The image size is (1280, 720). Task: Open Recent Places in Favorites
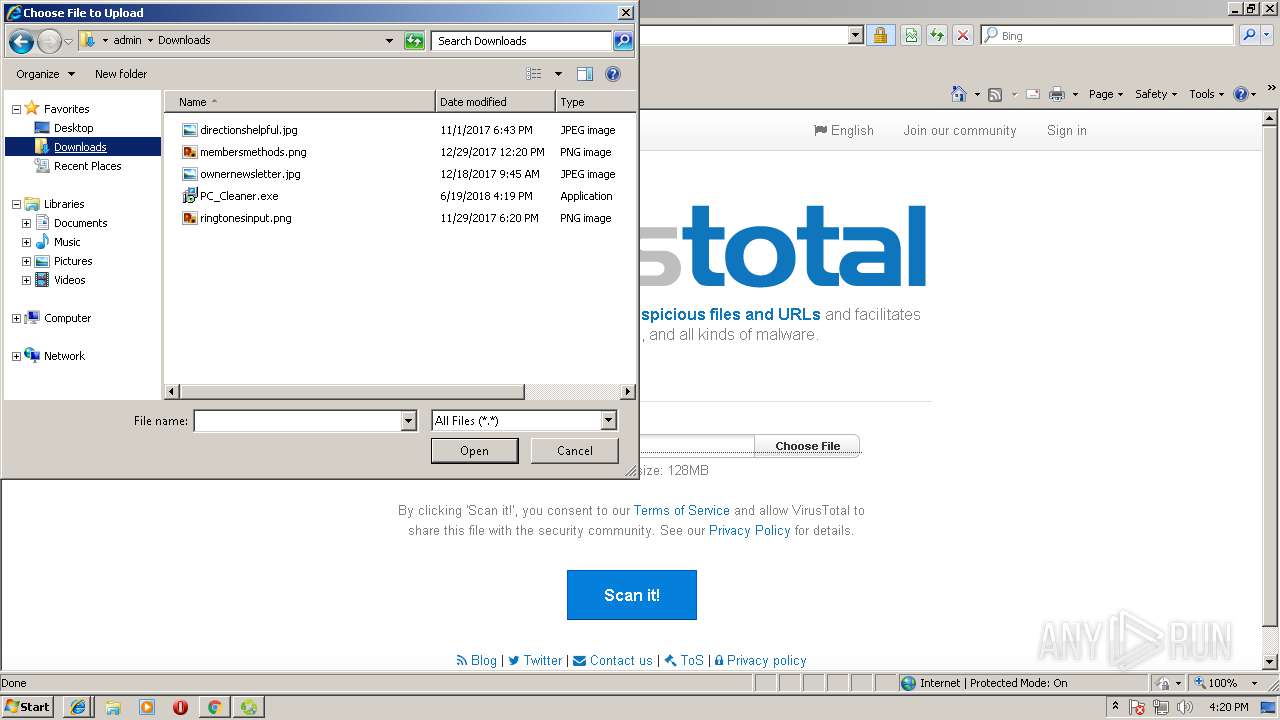(87, 166)
